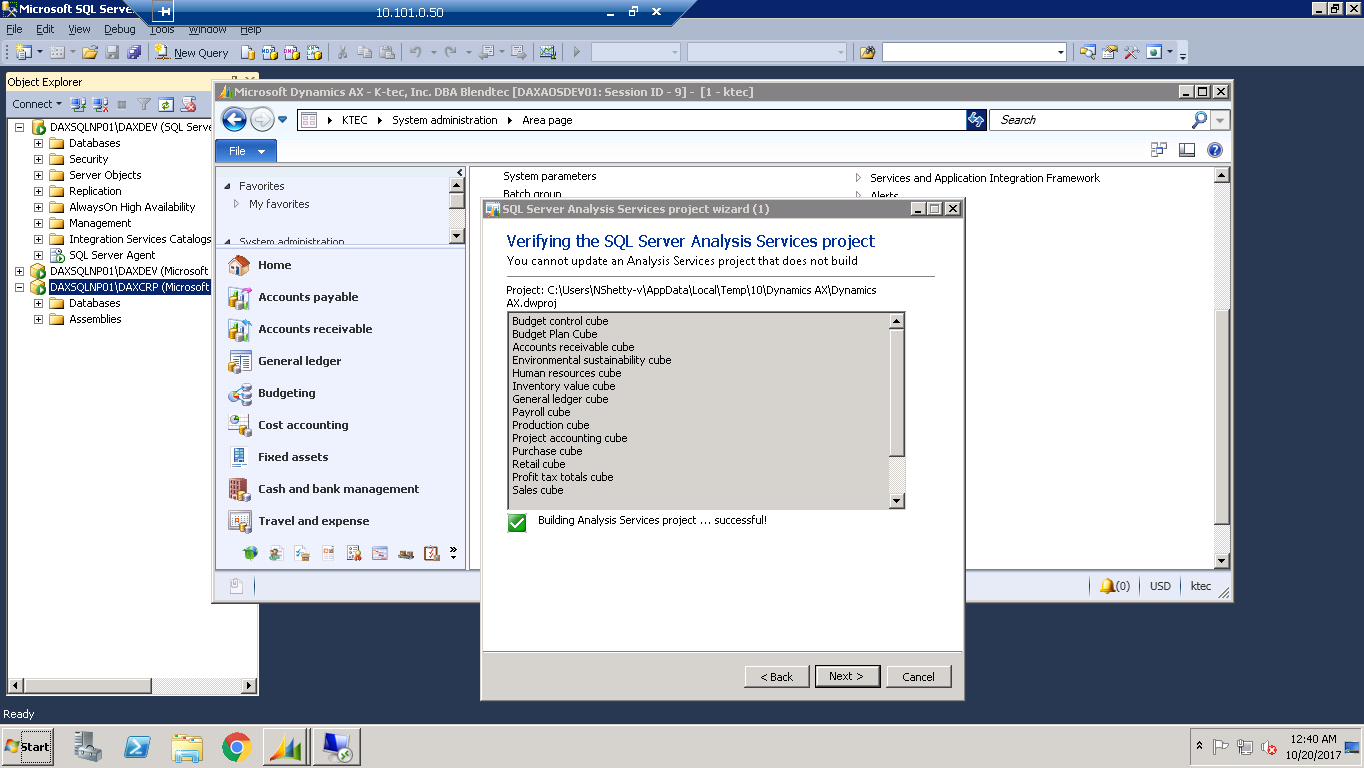This screenshot has height=768, width=1364.
Task: Click the Refresh icon in Object Explorer
Action: pyautogui.click(x=166, y=104)
